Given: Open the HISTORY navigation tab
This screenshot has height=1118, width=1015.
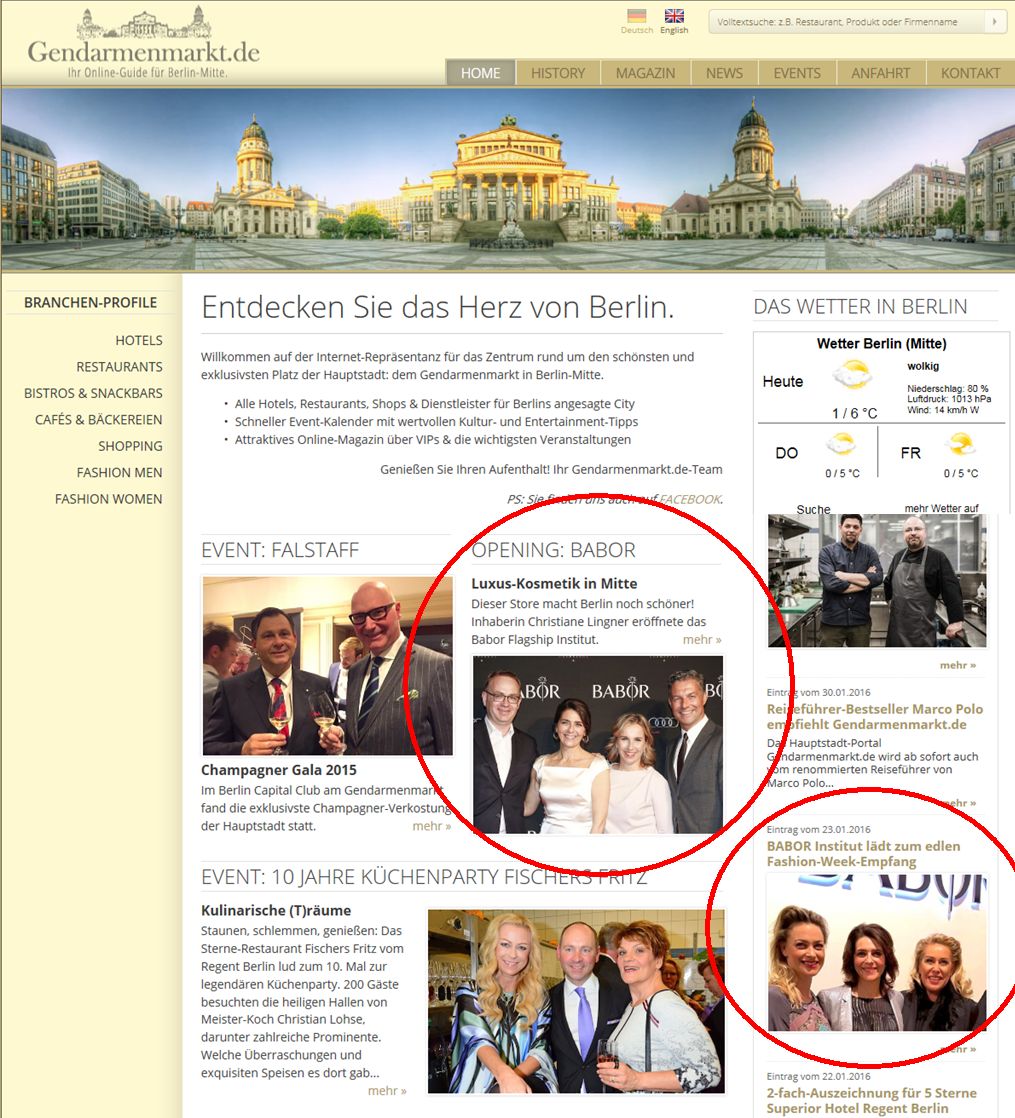Looking at the screenshot, I should point(558,73).
